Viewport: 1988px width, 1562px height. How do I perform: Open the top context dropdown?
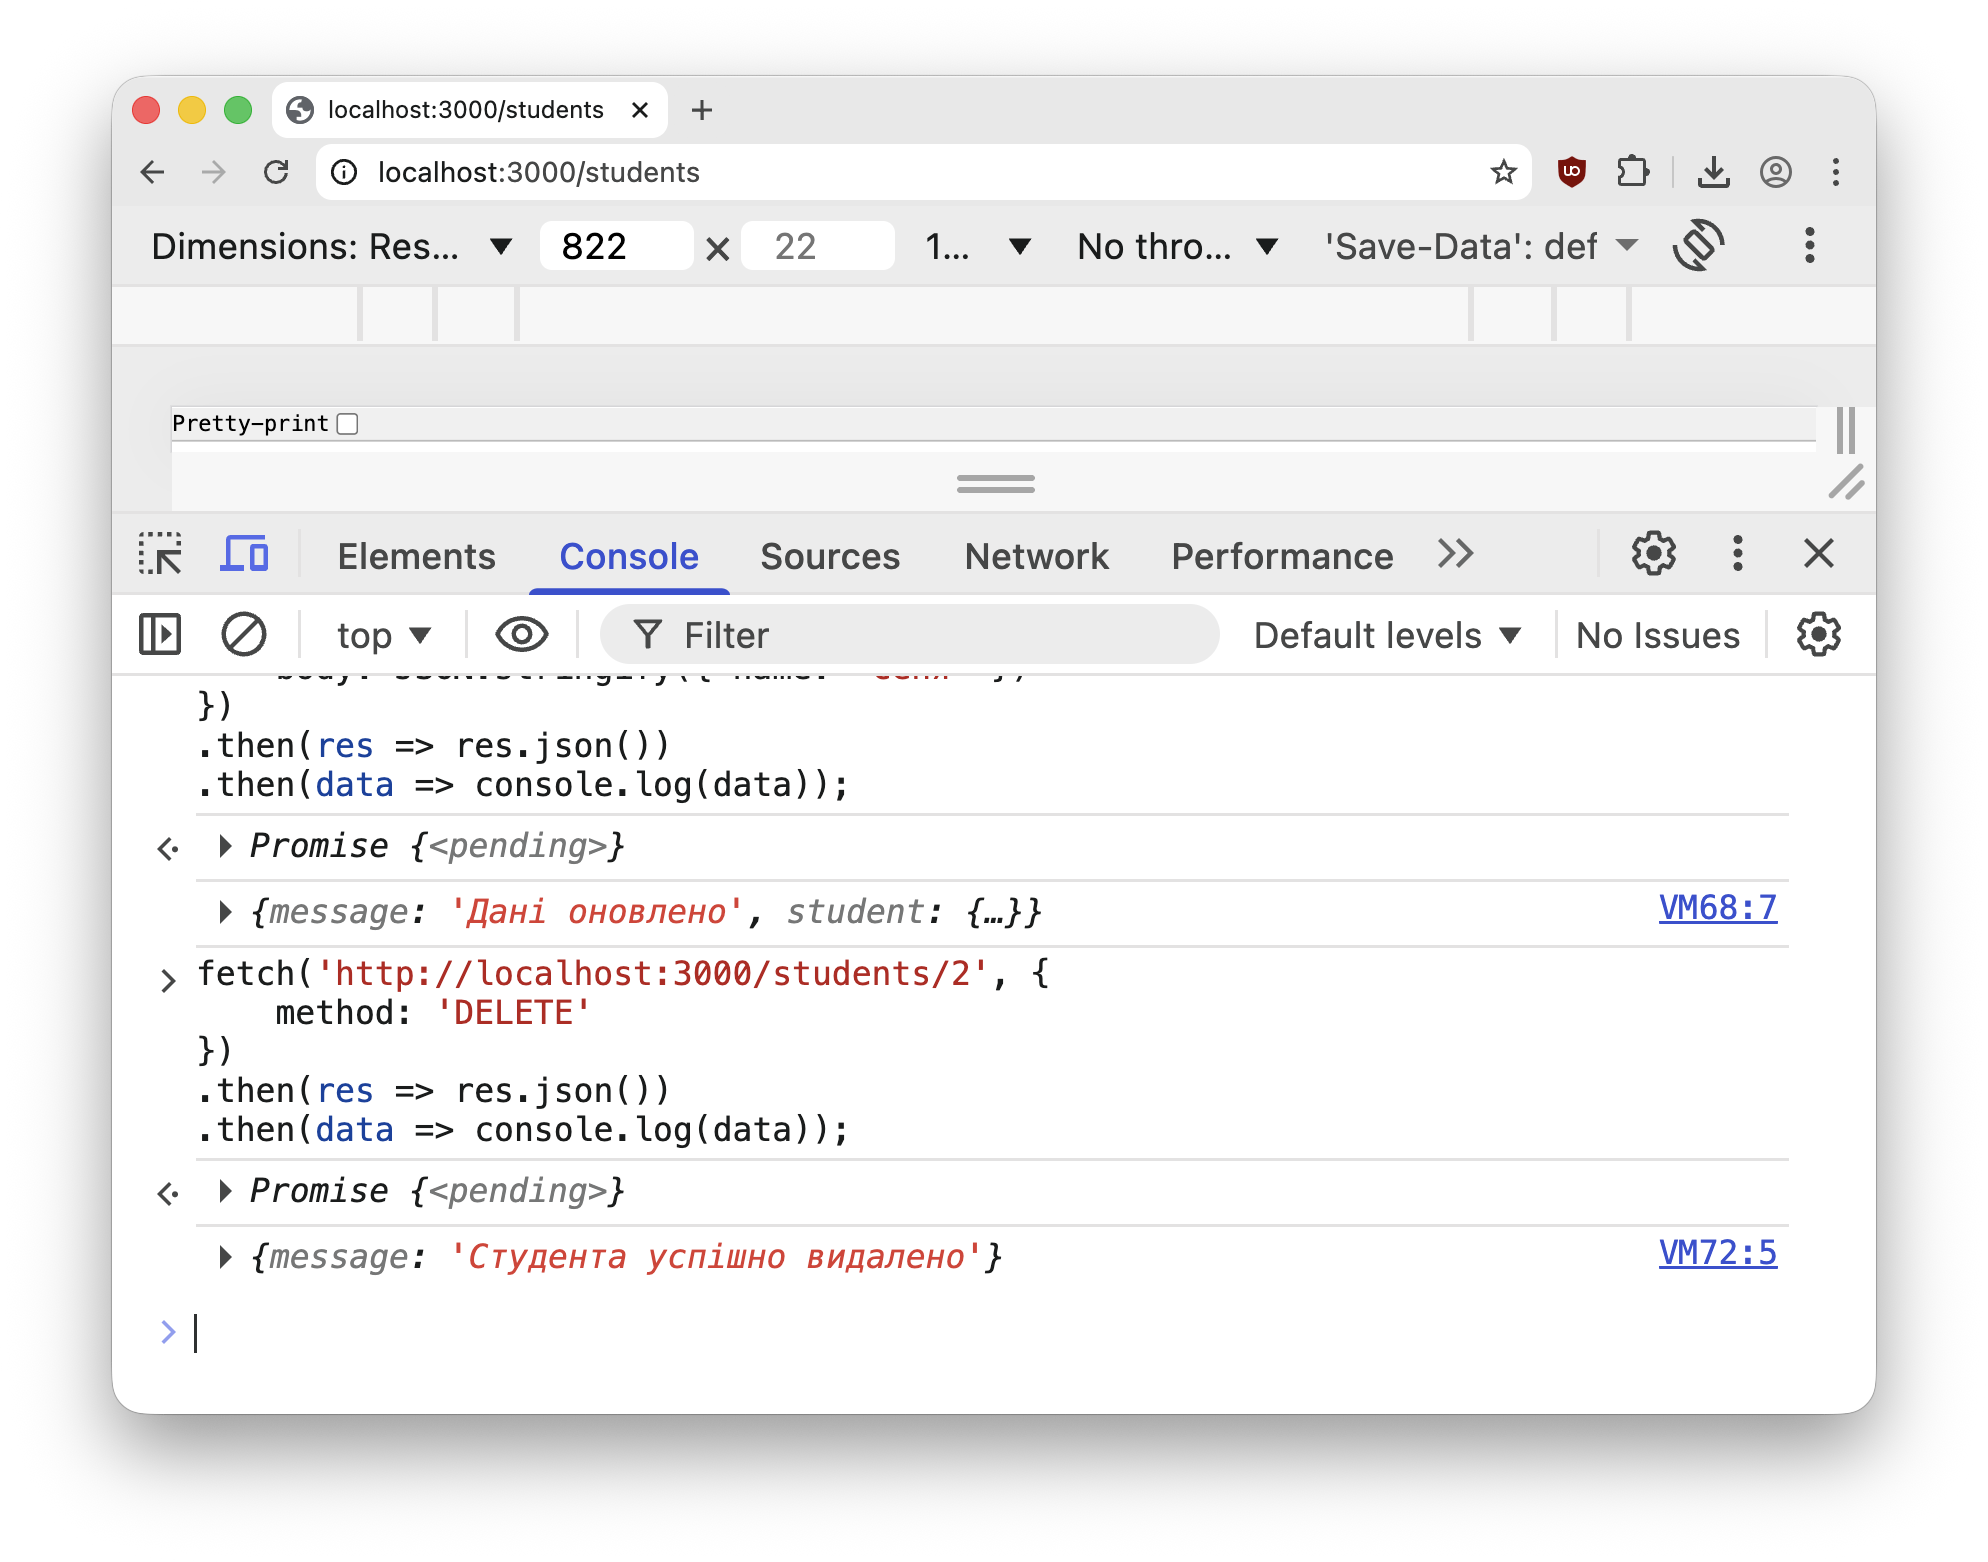coord(383,635)
